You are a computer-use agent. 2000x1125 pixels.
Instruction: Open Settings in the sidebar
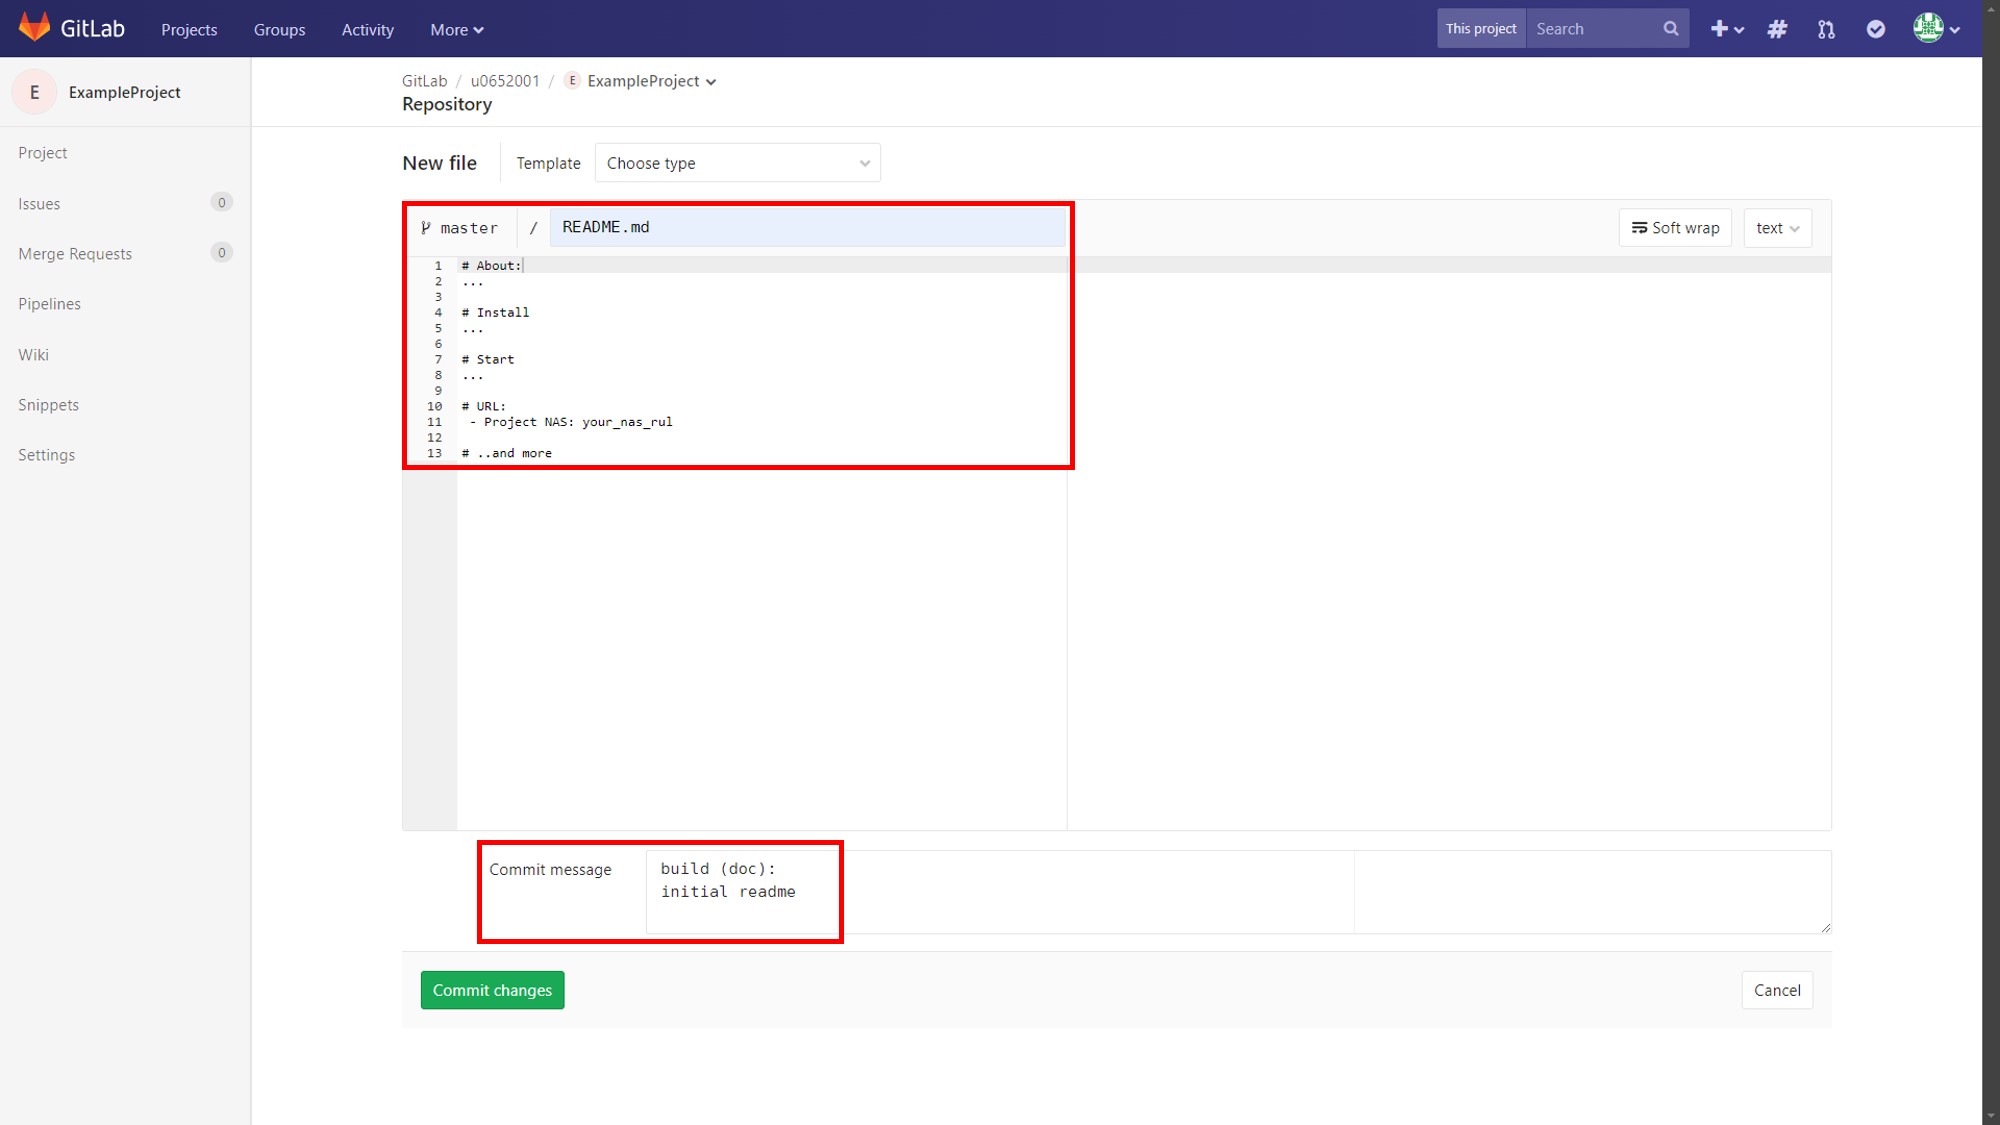coord(46,455)
